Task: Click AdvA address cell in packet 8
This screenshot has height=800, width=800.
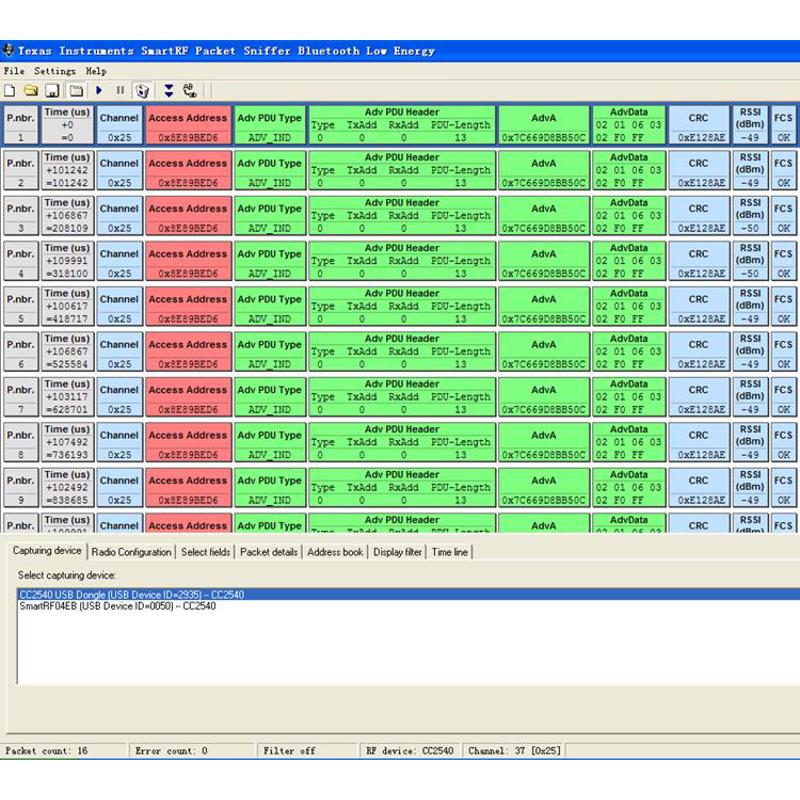Action: [x=544, y=442]
